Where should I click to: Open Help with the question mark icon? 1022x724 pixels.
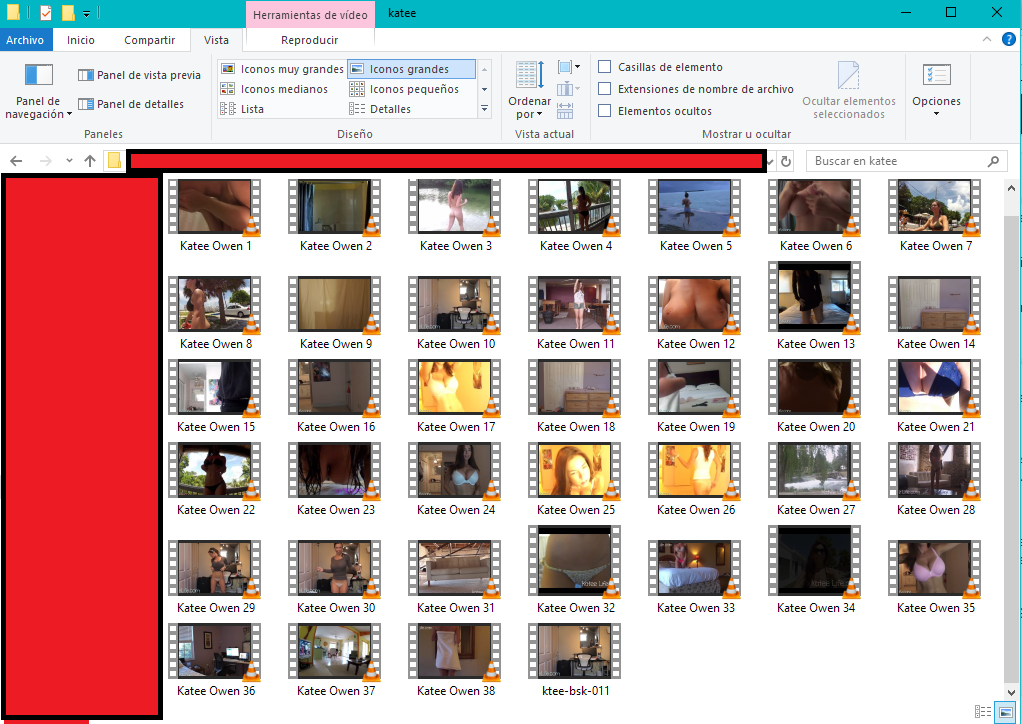tap(1008, 40)
